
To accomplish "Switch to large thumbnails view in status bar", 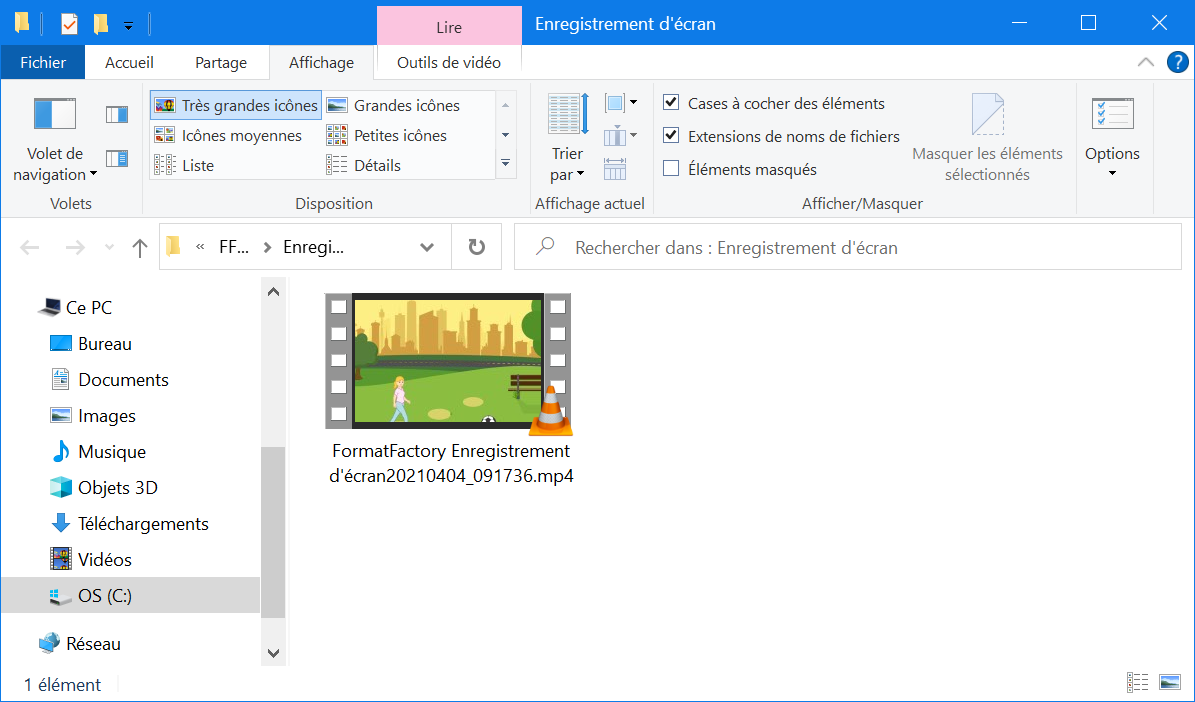I will tap(1169, 682).
